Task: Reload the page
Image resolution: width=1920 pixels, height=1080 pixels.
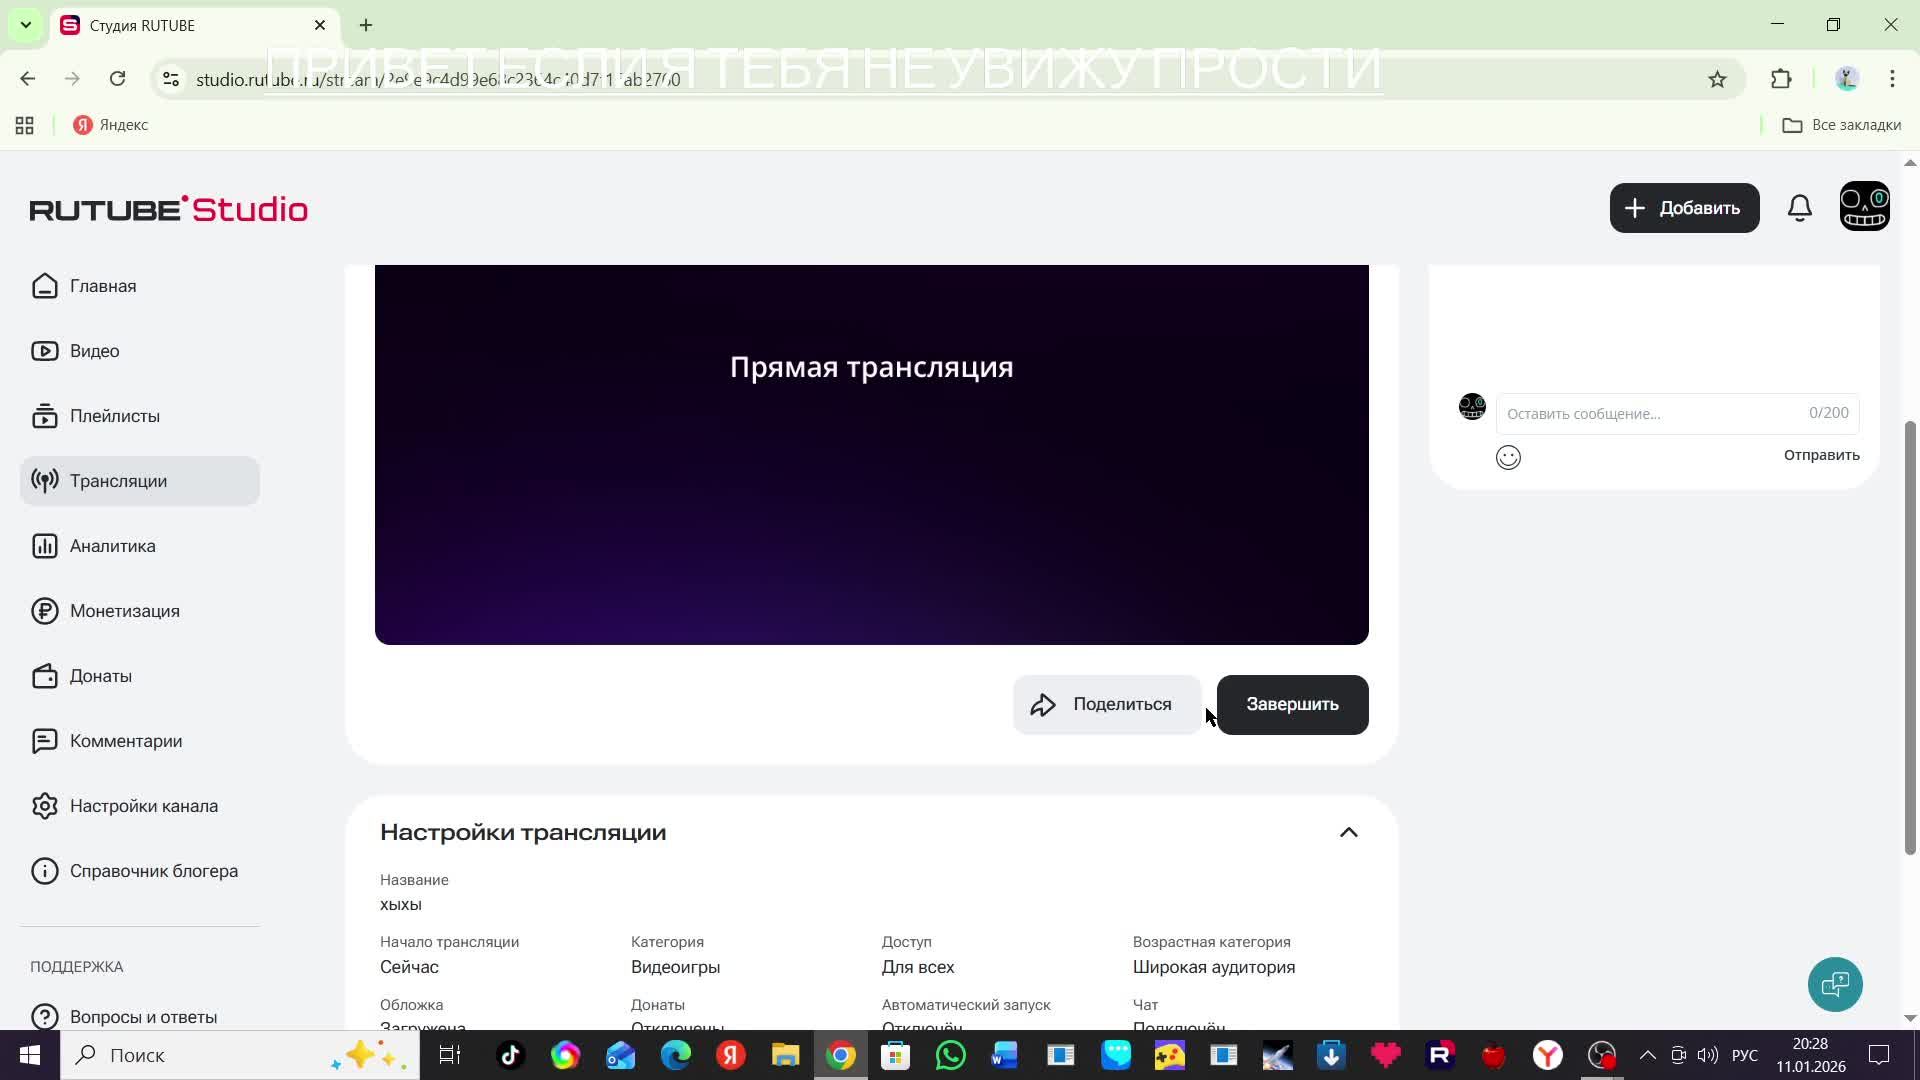Action: click(117, 79)
